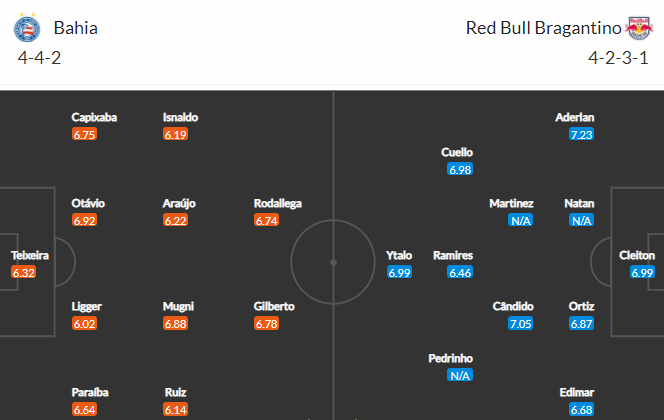The width and height of the screenshot is (664, 420).
Task: Click the Bahia club crest icon
Action: tap(27, 28)
